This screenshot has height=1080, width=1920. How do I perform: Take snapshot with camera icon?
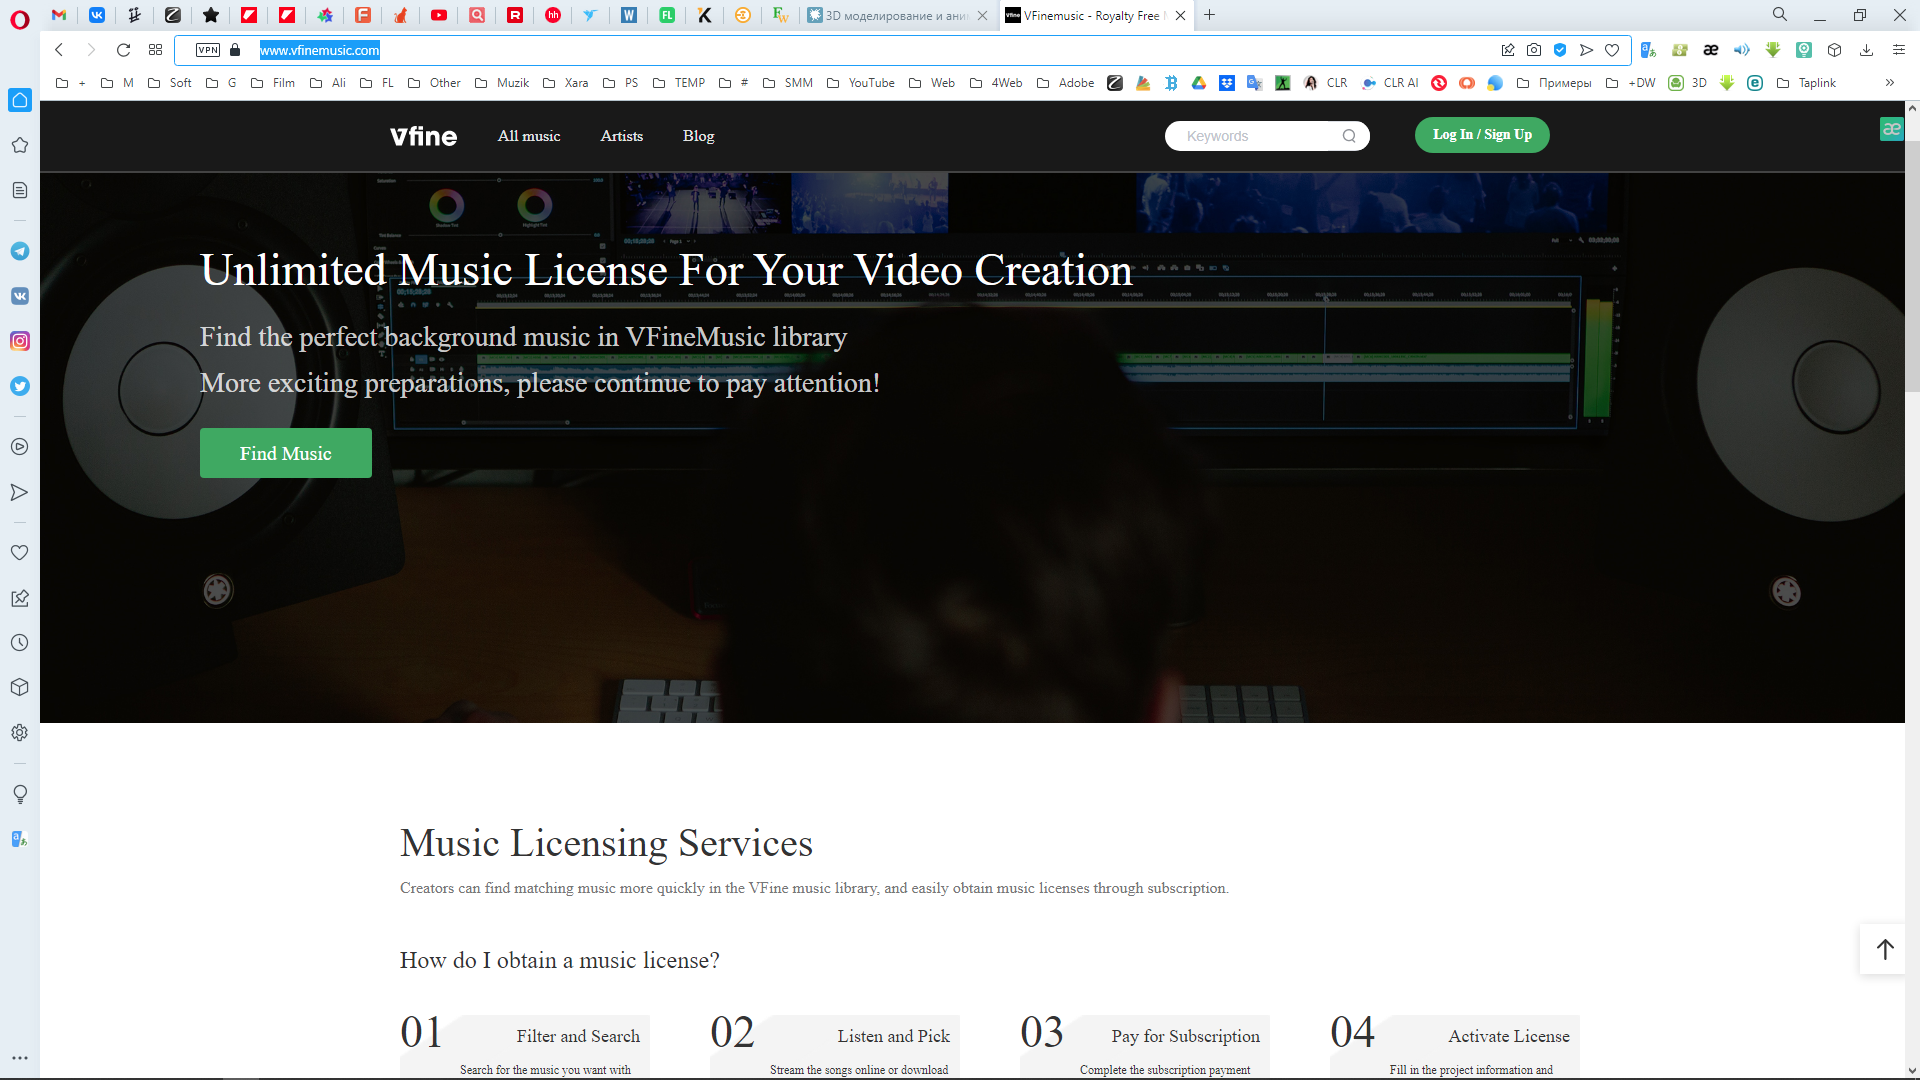point(1534,50)
